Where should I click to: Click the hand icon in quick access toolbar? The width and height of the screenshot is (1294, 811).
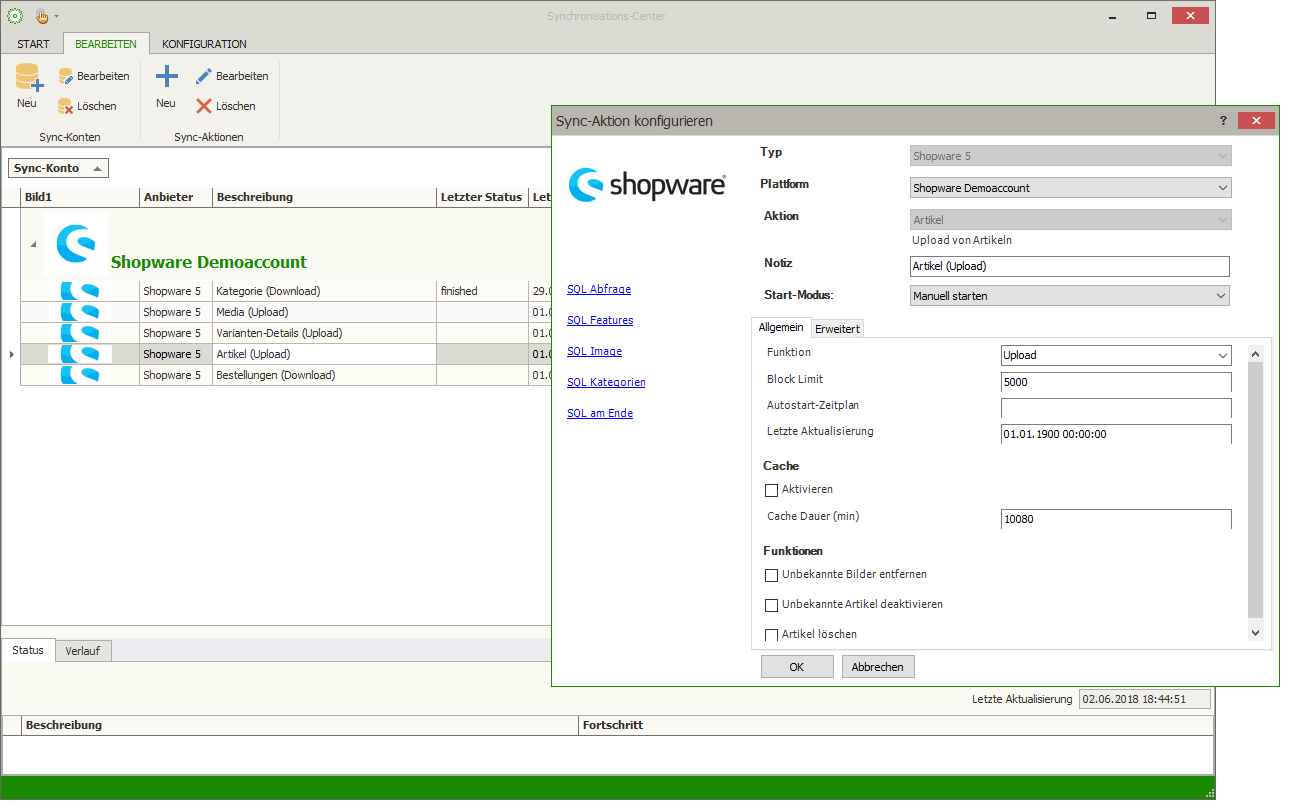(x=42, y=16)
